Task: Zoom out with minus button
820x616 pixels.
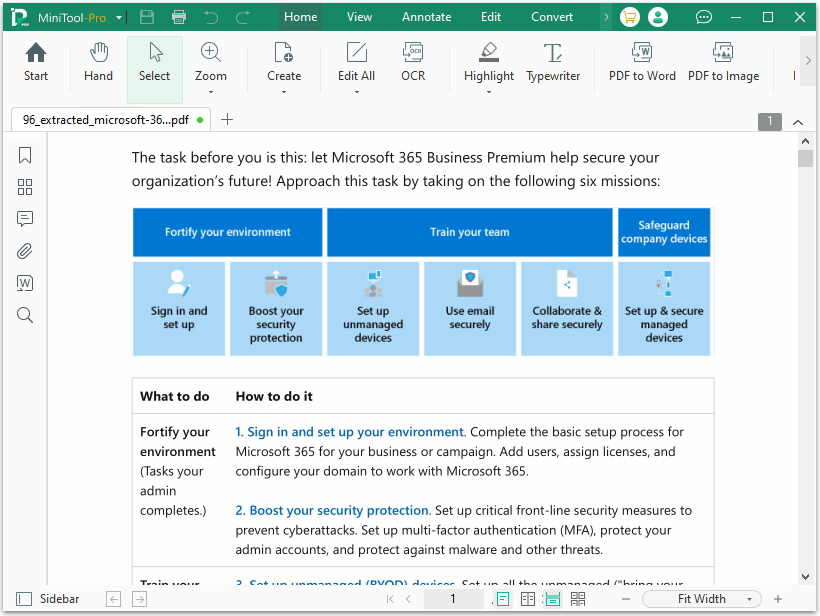Action: (x=626, y=599)
